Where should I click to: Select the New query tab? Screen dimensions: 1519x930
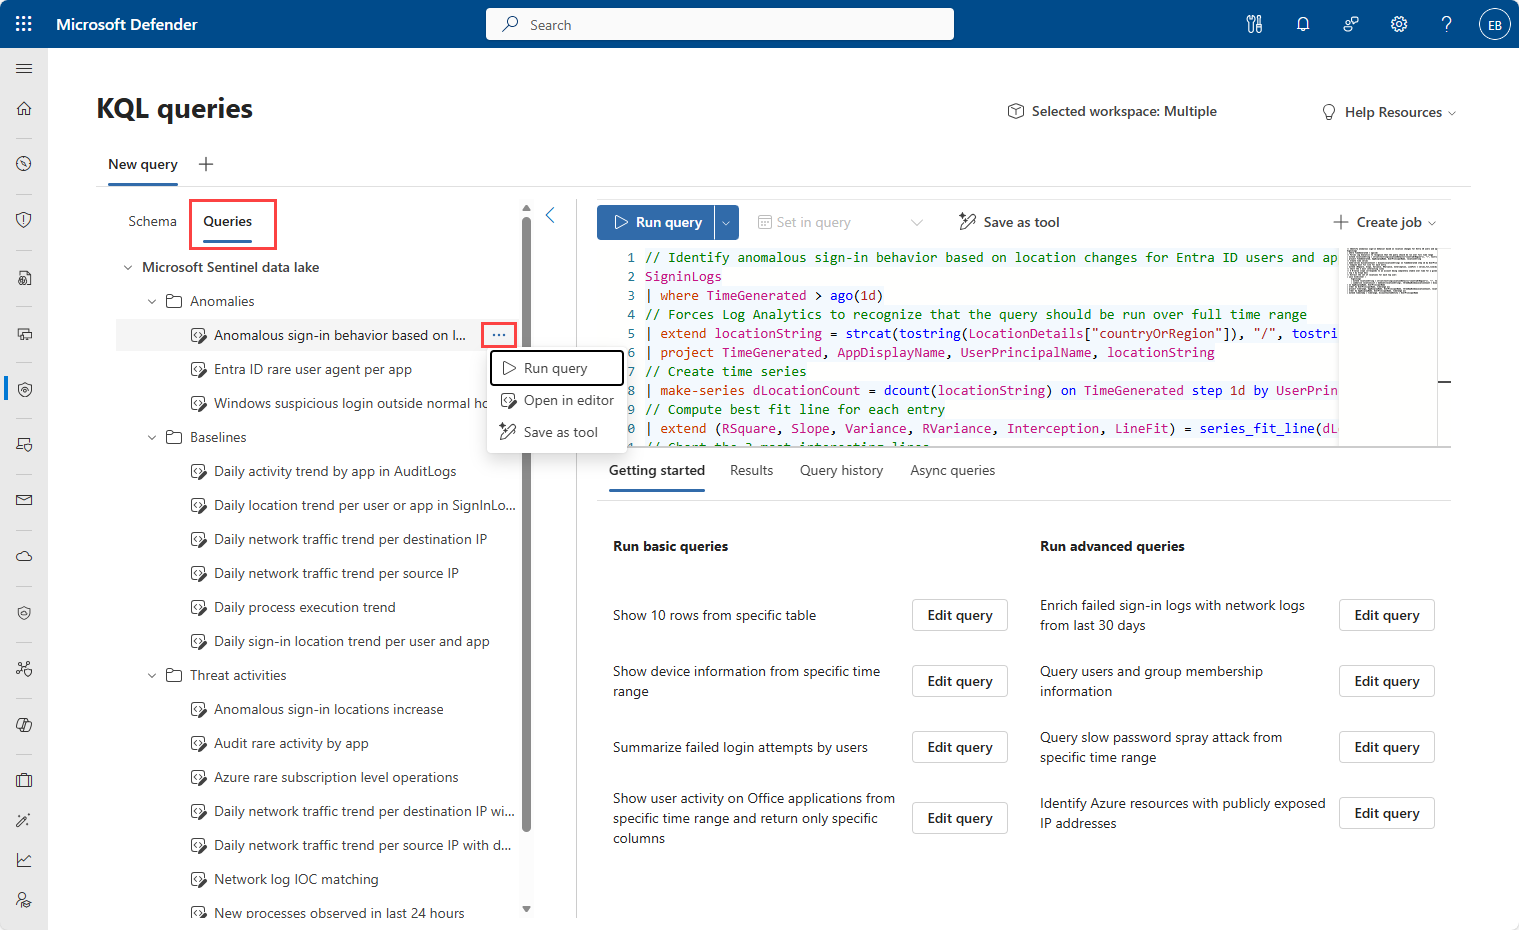coord(143,164)
